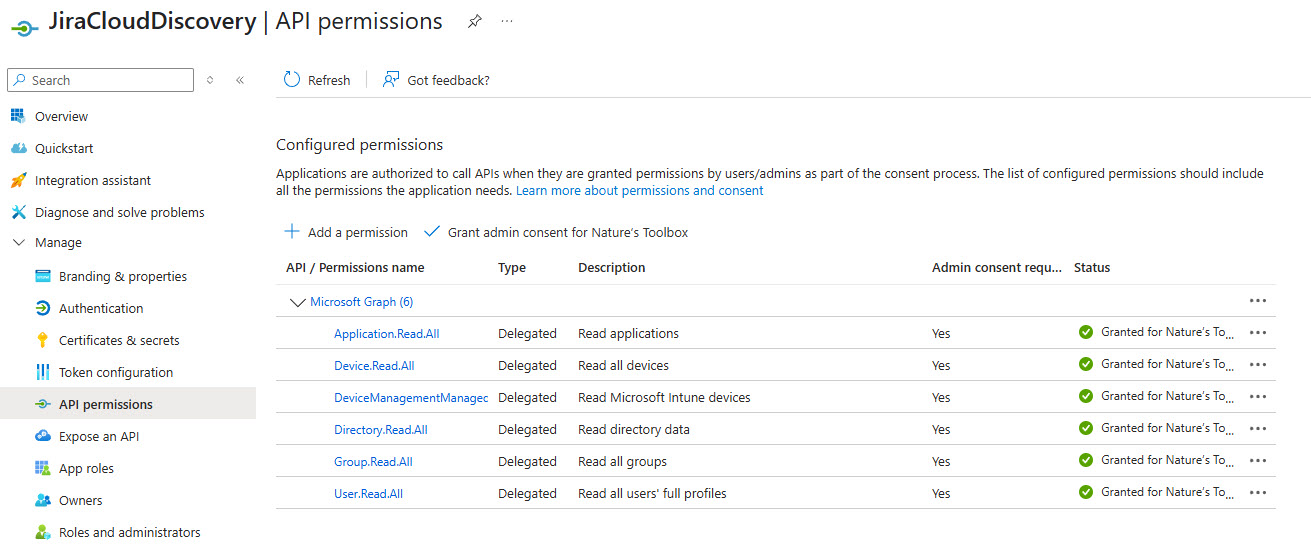Click the JiraCloudDiscovery app icon

24,28
